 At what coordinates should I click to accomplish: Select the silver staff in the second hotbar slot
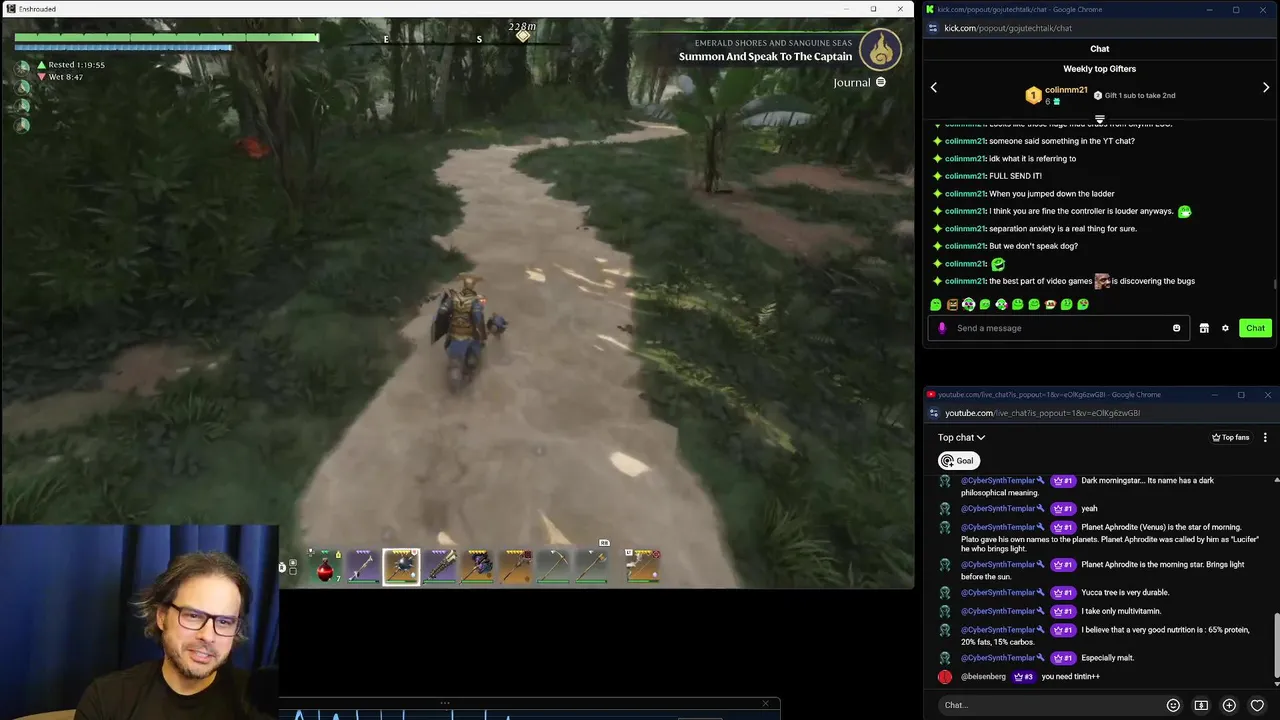[x=362, y=567]
